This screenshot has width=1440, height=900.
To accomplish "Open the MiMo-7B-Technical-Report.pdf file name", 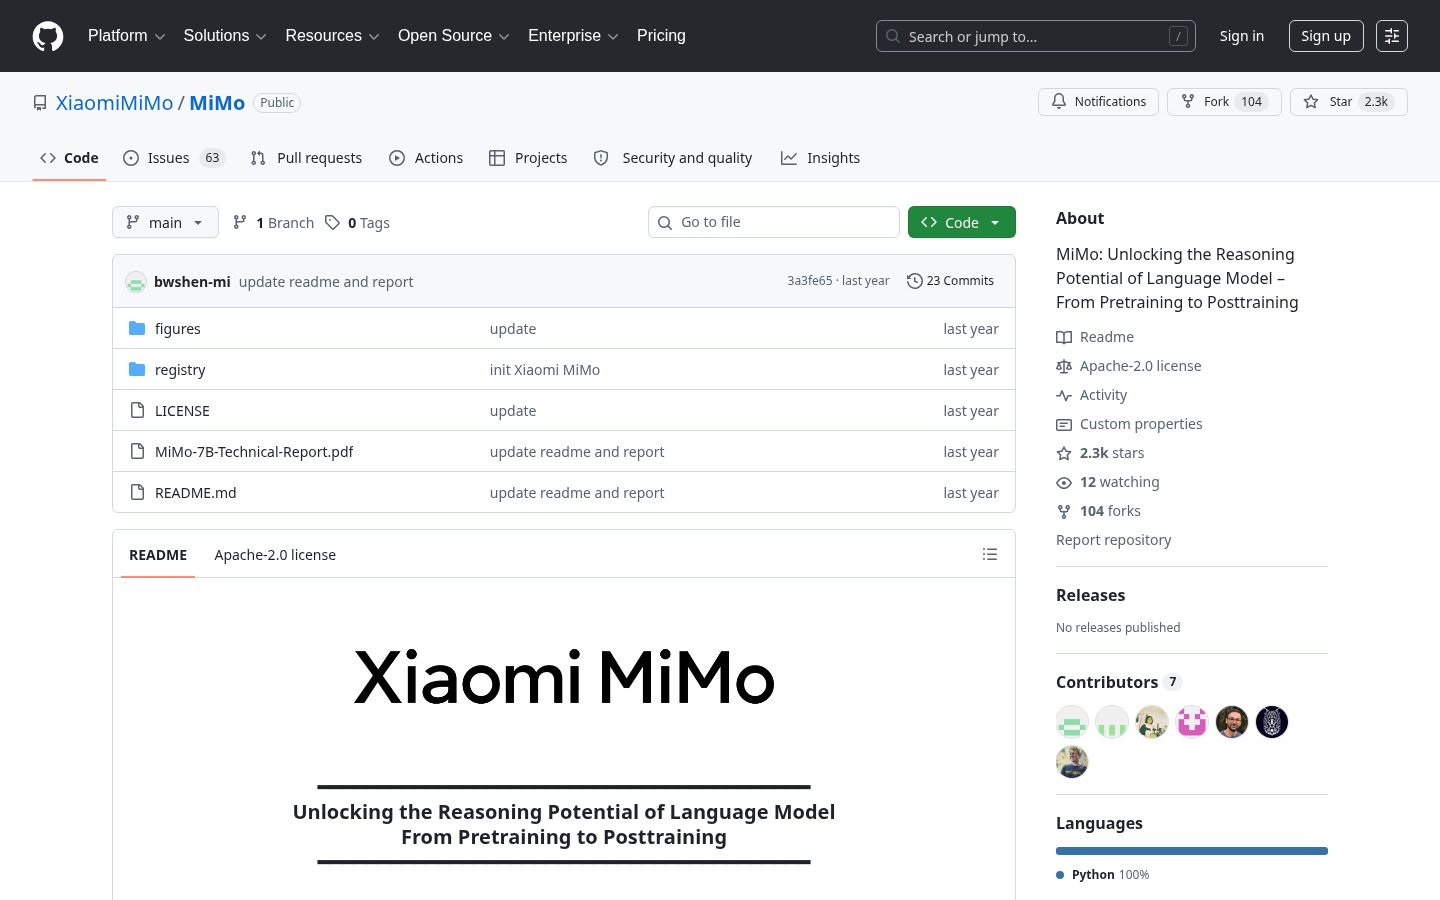I will [254, 452].
